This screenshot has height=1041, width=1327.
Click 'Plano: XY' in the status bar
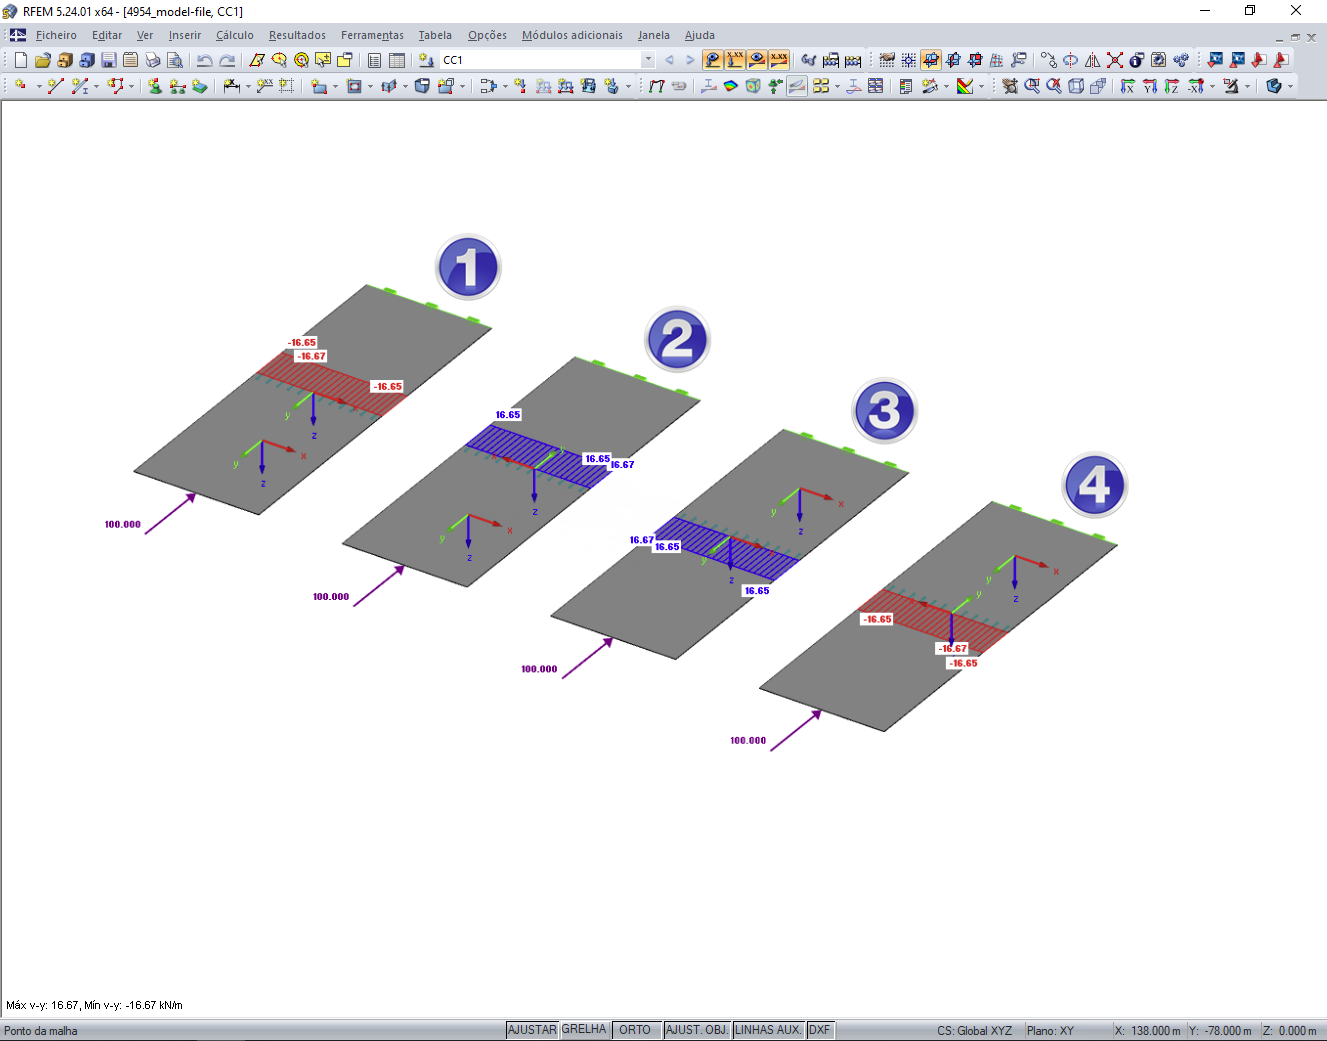(x=1050, y=1030)
